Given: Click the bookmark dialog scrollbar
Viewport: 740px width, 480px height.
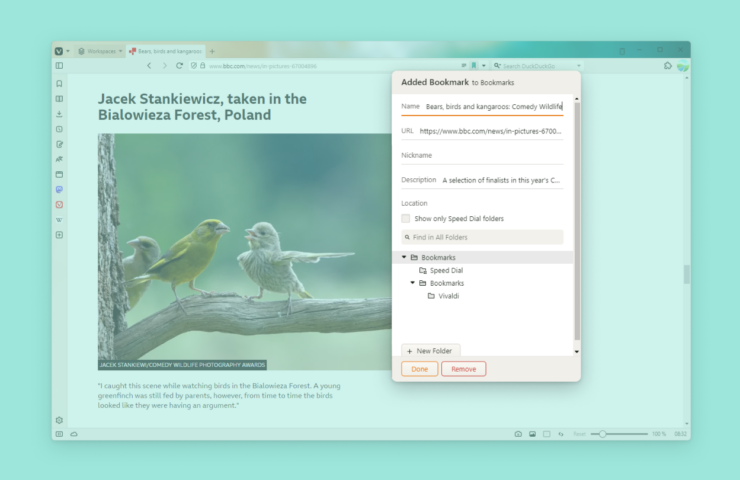Looking at the screenshot, I should click(577, 221).
